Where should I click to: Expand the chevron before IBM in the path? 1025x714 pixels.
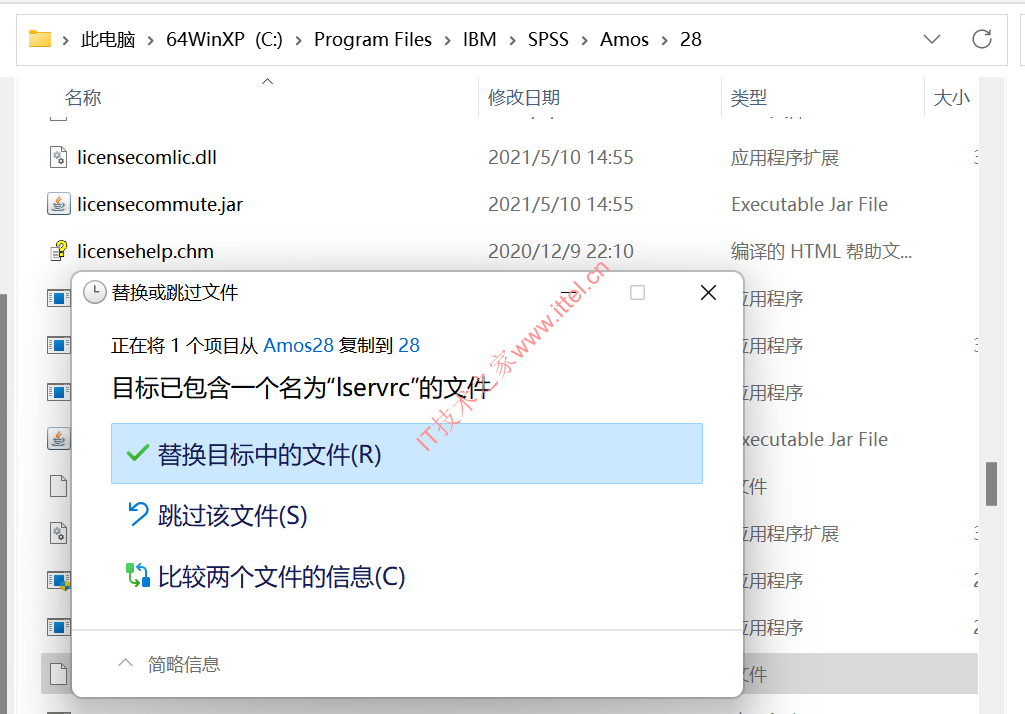coord(447,41)
